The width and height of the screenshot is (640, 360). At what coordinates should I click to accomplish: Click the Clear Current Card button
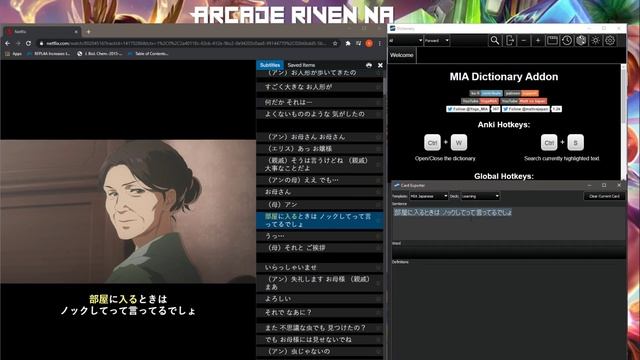(604, 196)
